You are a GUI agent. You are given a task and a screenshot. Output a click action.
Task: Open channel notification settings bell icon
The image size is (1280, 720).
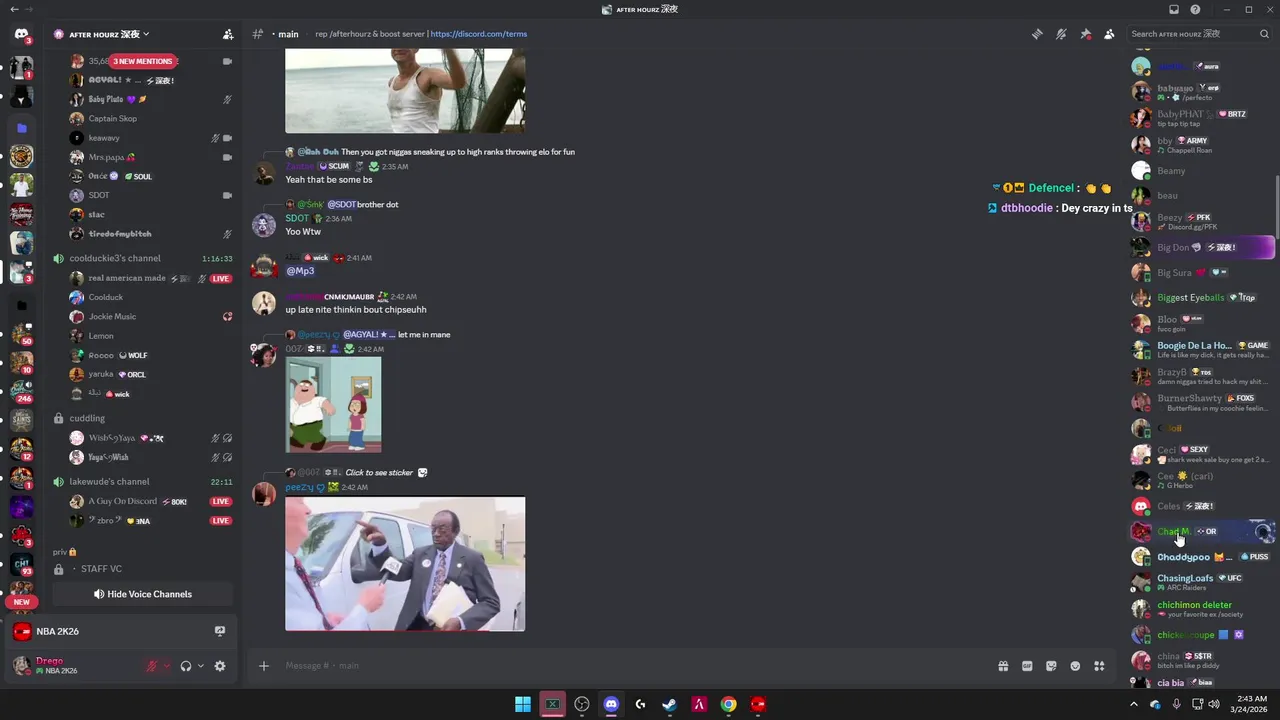coord(1061,34)
